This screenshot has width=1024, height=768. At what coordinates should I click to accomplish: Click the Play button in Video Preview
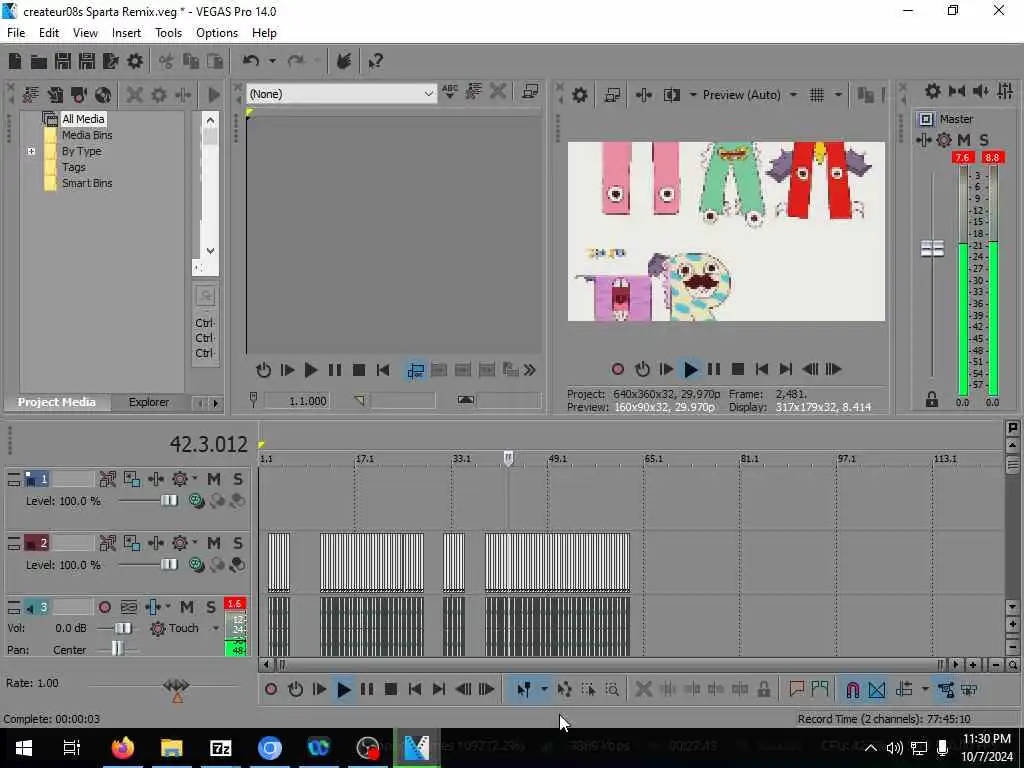pos(690,370)
